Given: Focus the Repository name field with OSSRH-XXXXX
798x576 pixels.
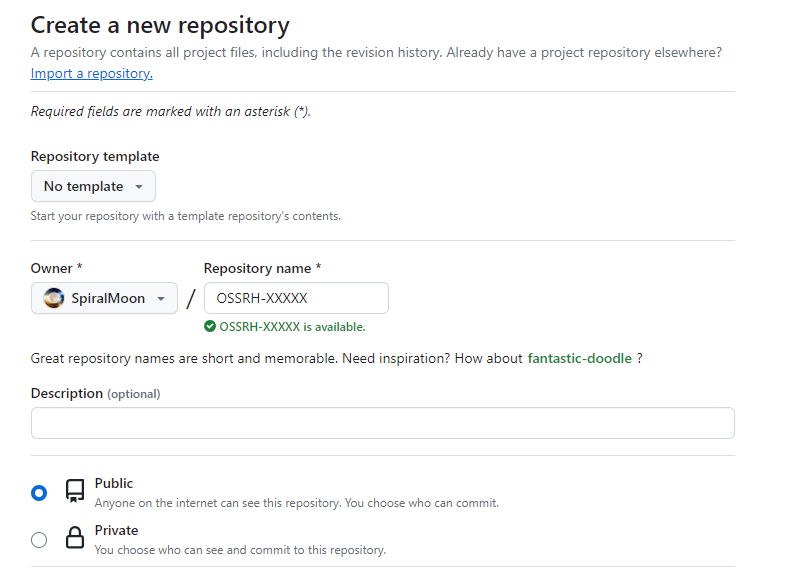Looking at the screenshot, I should tap(296, 298).
